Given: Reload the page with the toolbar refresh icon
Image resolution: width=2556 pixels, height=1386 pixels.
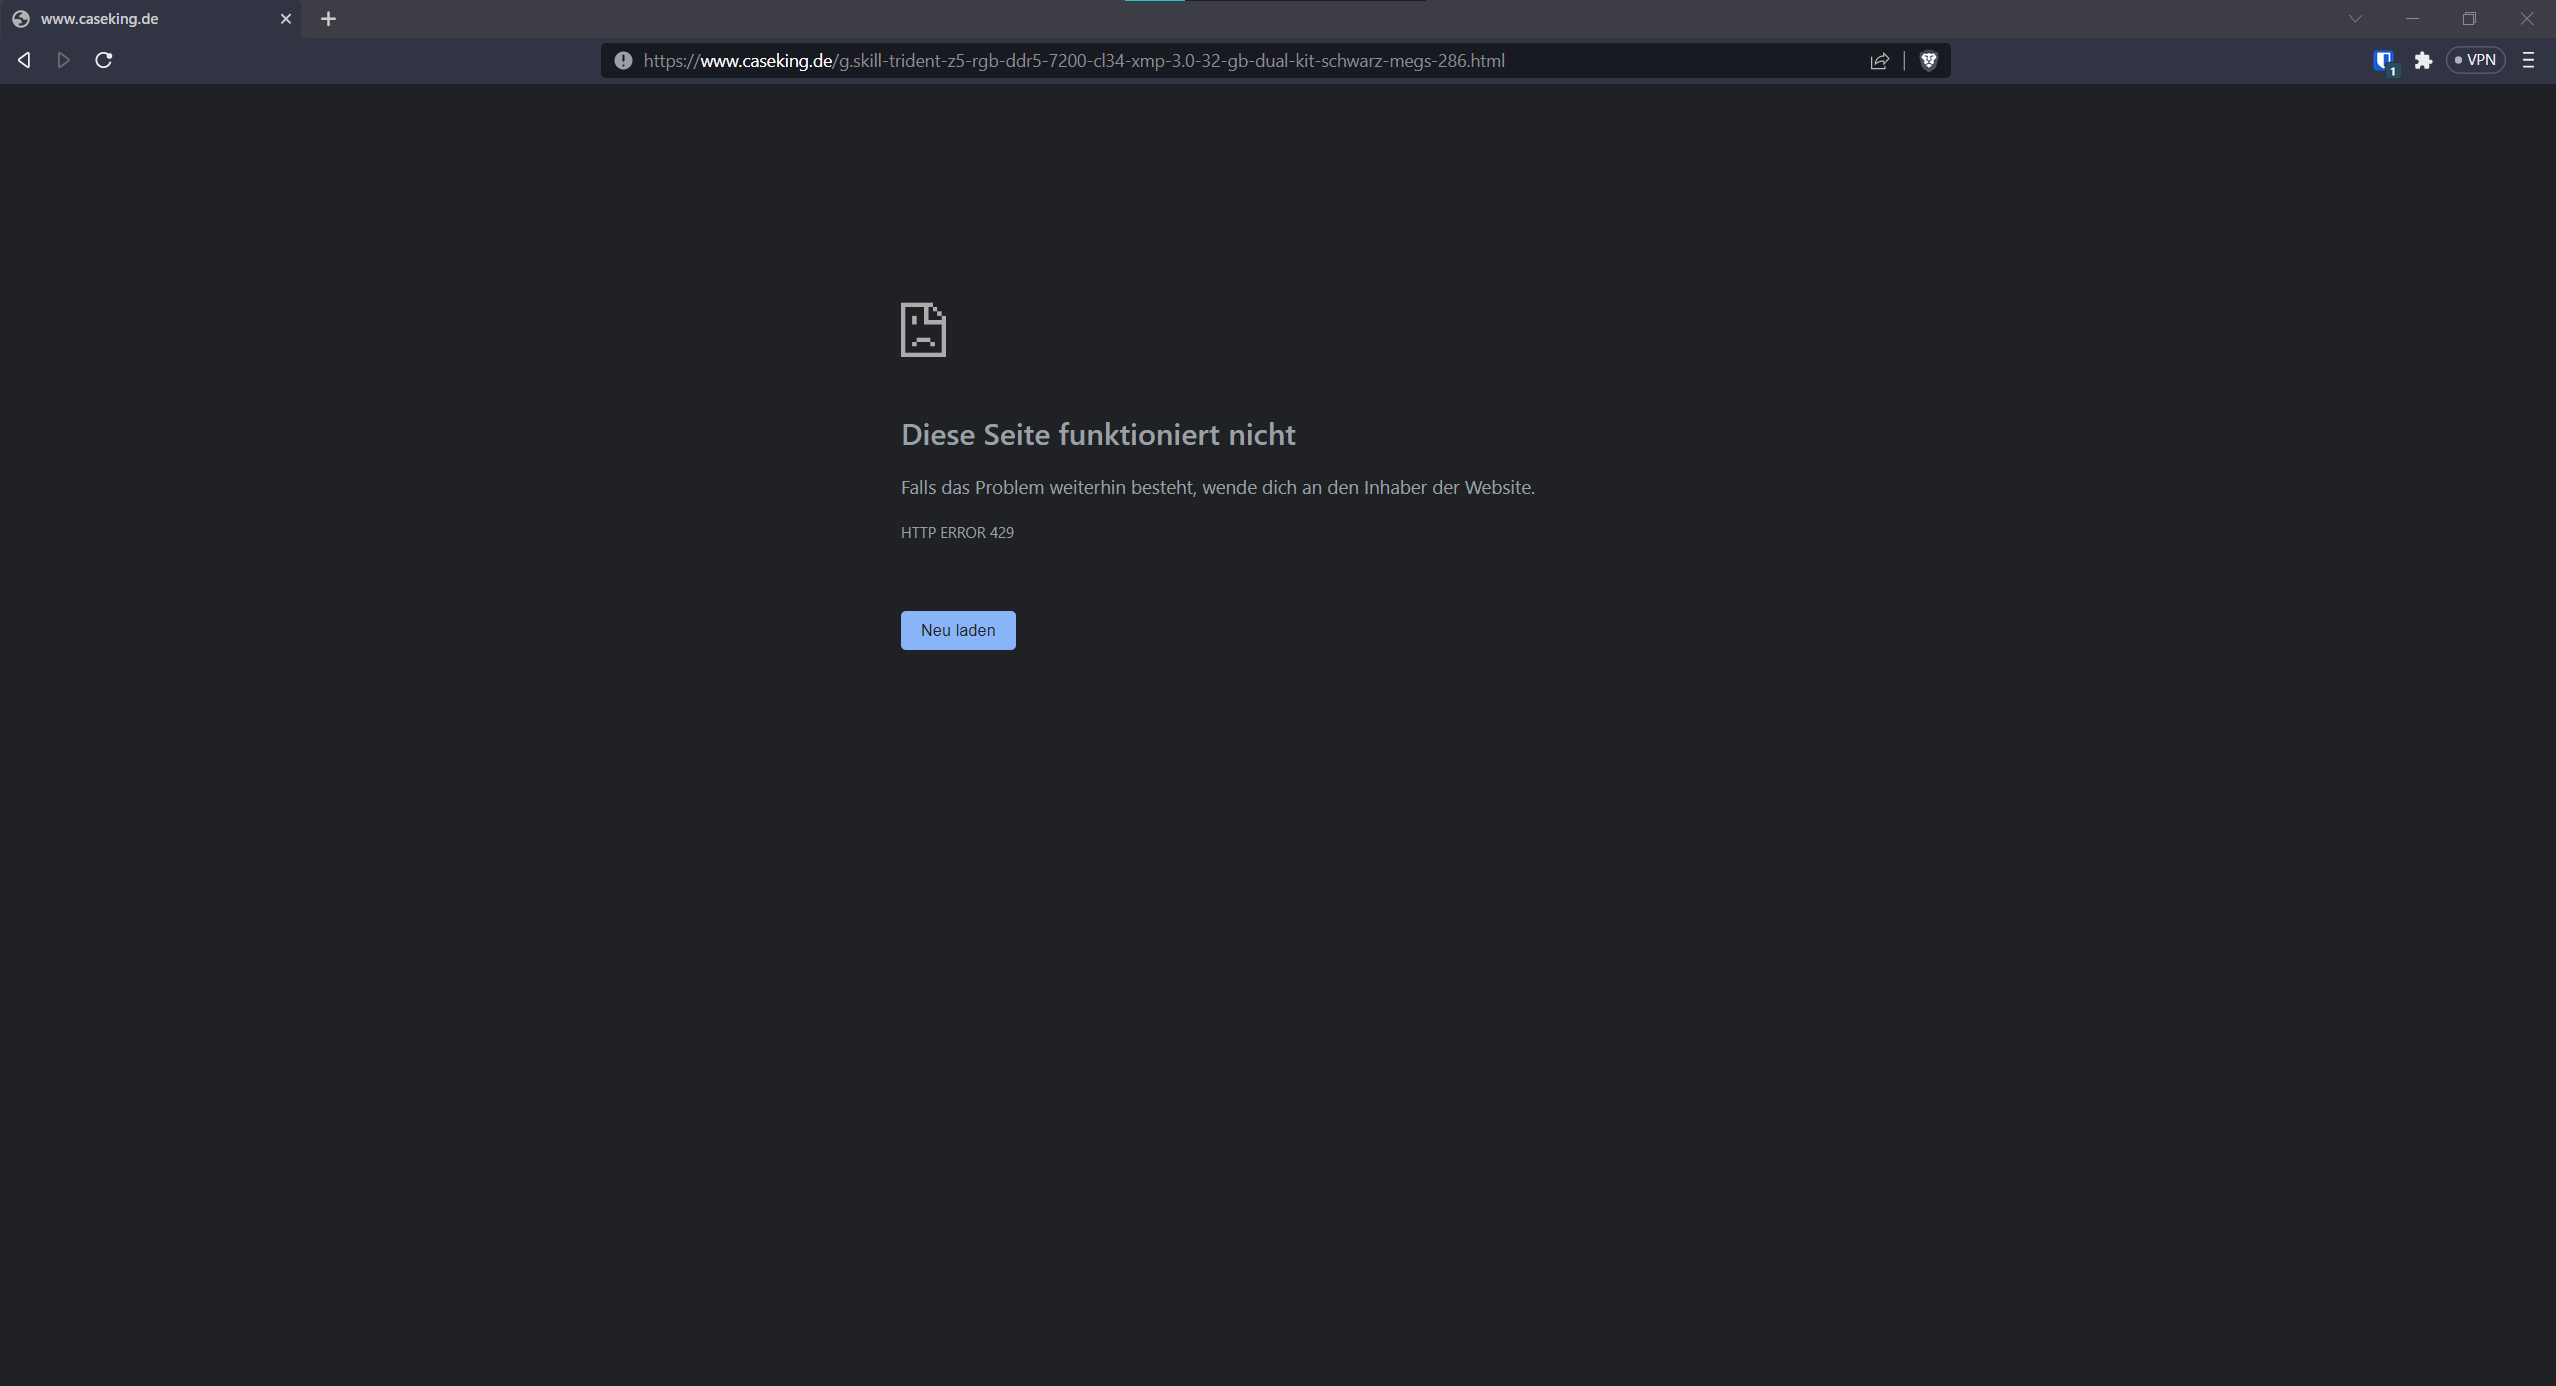Looking at the screenshot, I should pyautogui.click(x=103, y=61).
